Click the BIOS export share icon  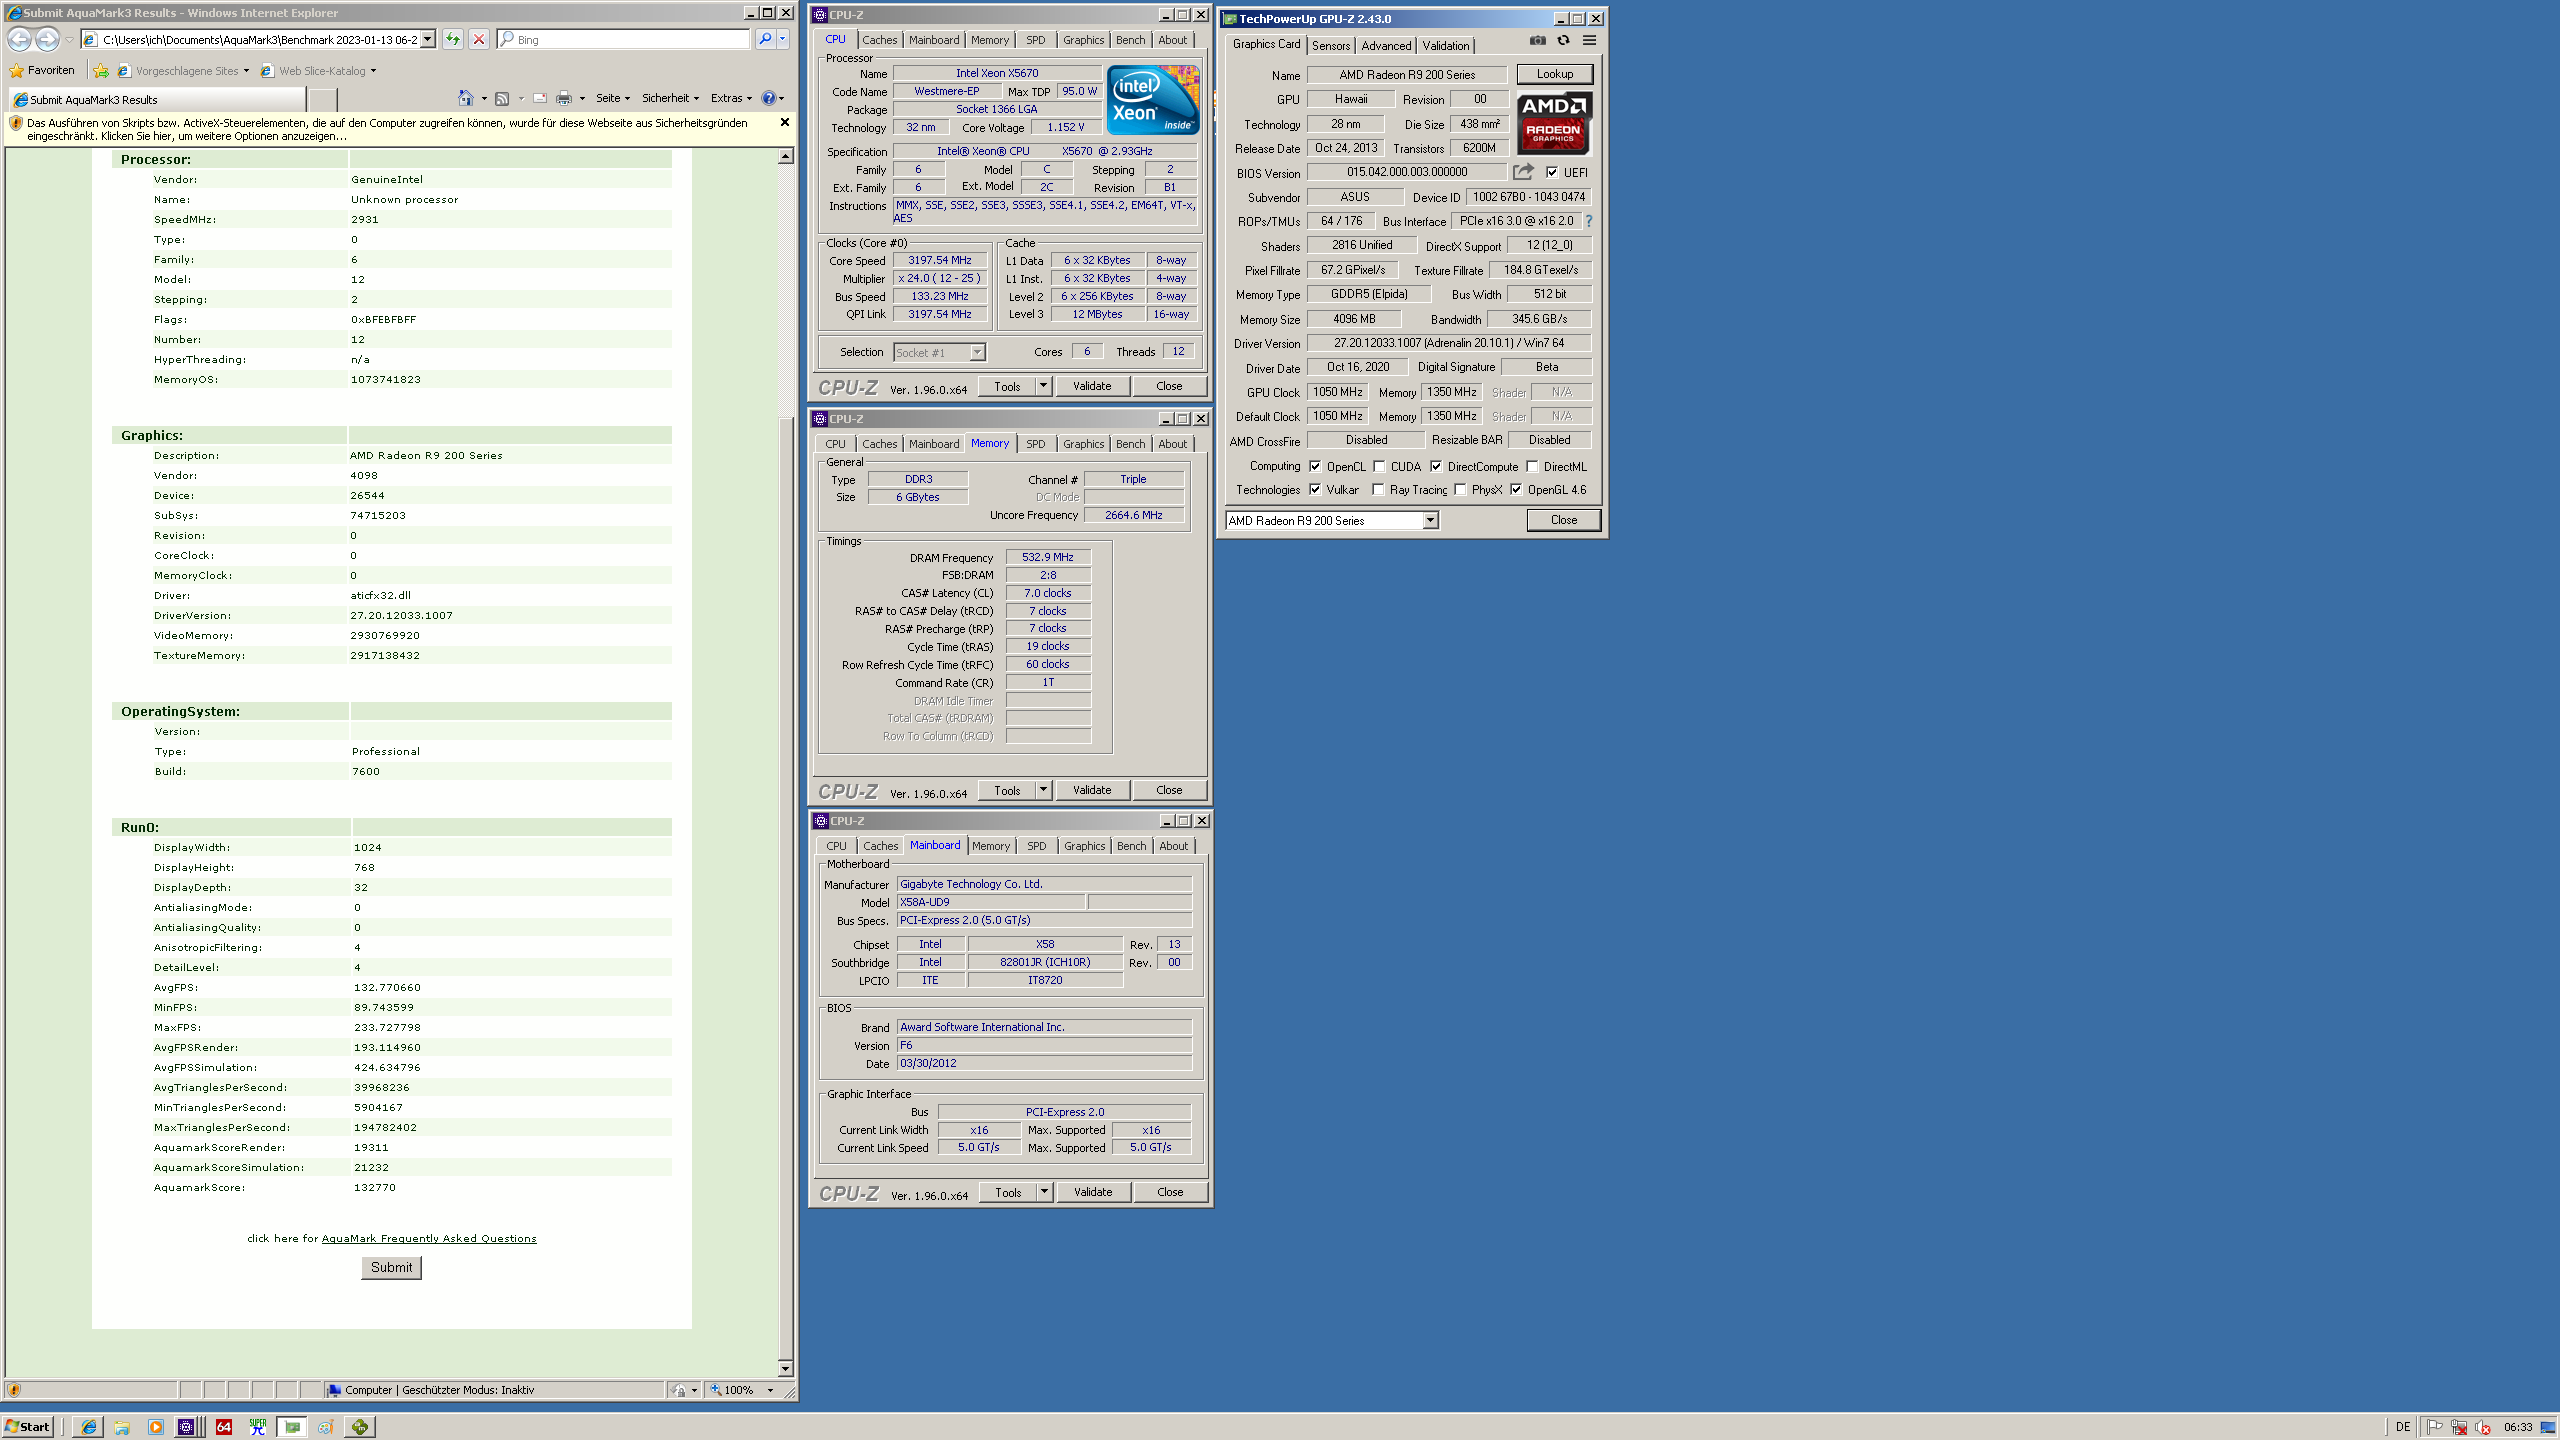1523,172
